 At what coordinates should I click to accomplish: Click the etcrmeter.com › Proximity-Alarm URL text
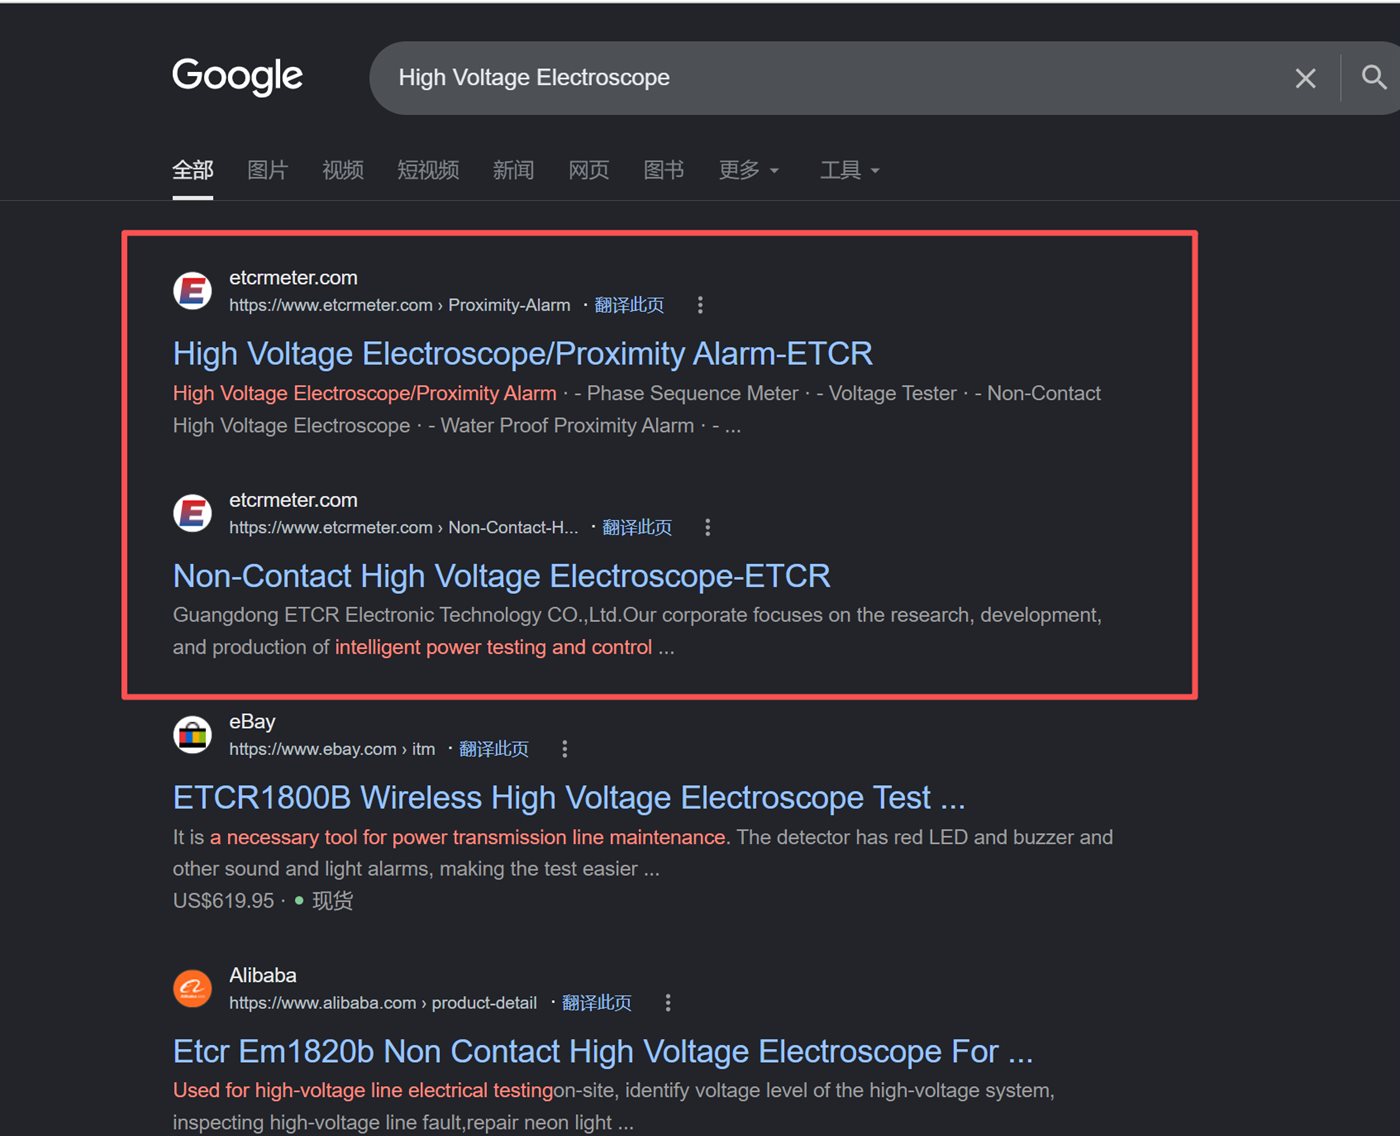400,305
